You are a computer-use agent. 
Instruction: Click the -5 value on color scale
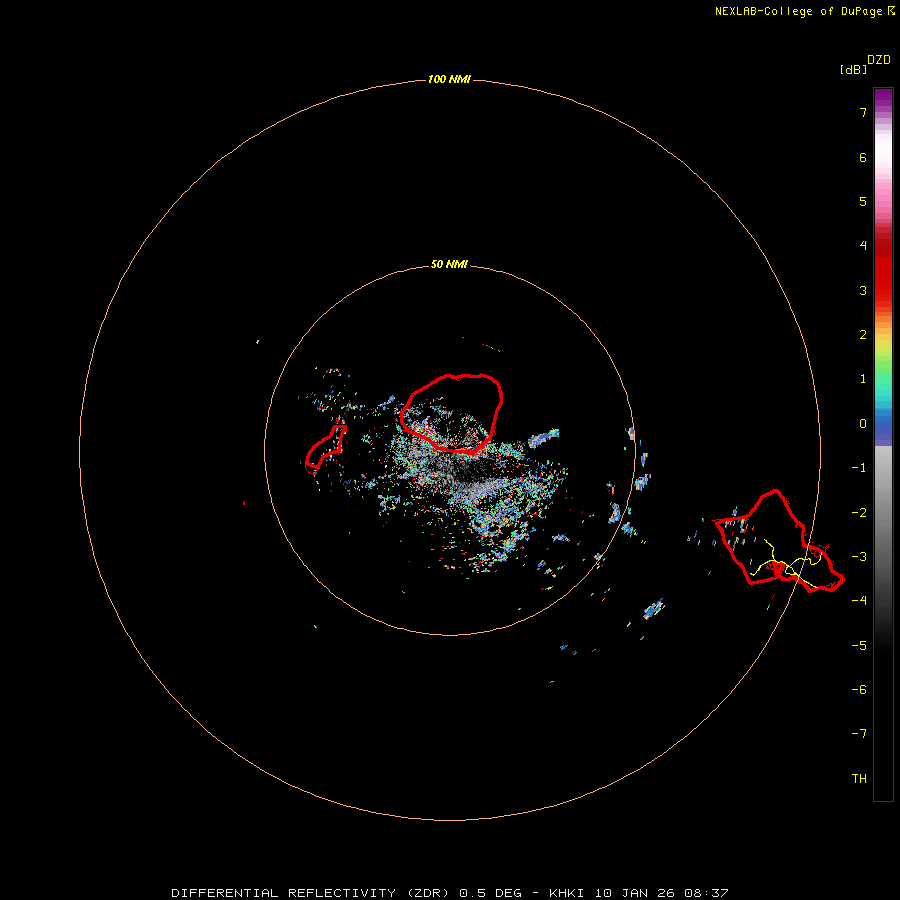[x=859, y=646]
